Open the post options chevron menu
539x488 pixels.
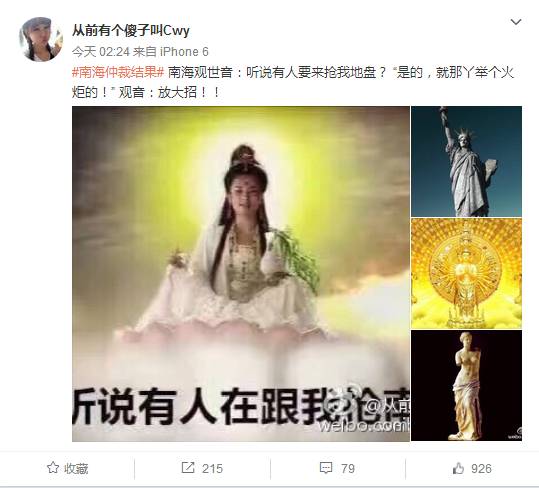click(516, 22)
